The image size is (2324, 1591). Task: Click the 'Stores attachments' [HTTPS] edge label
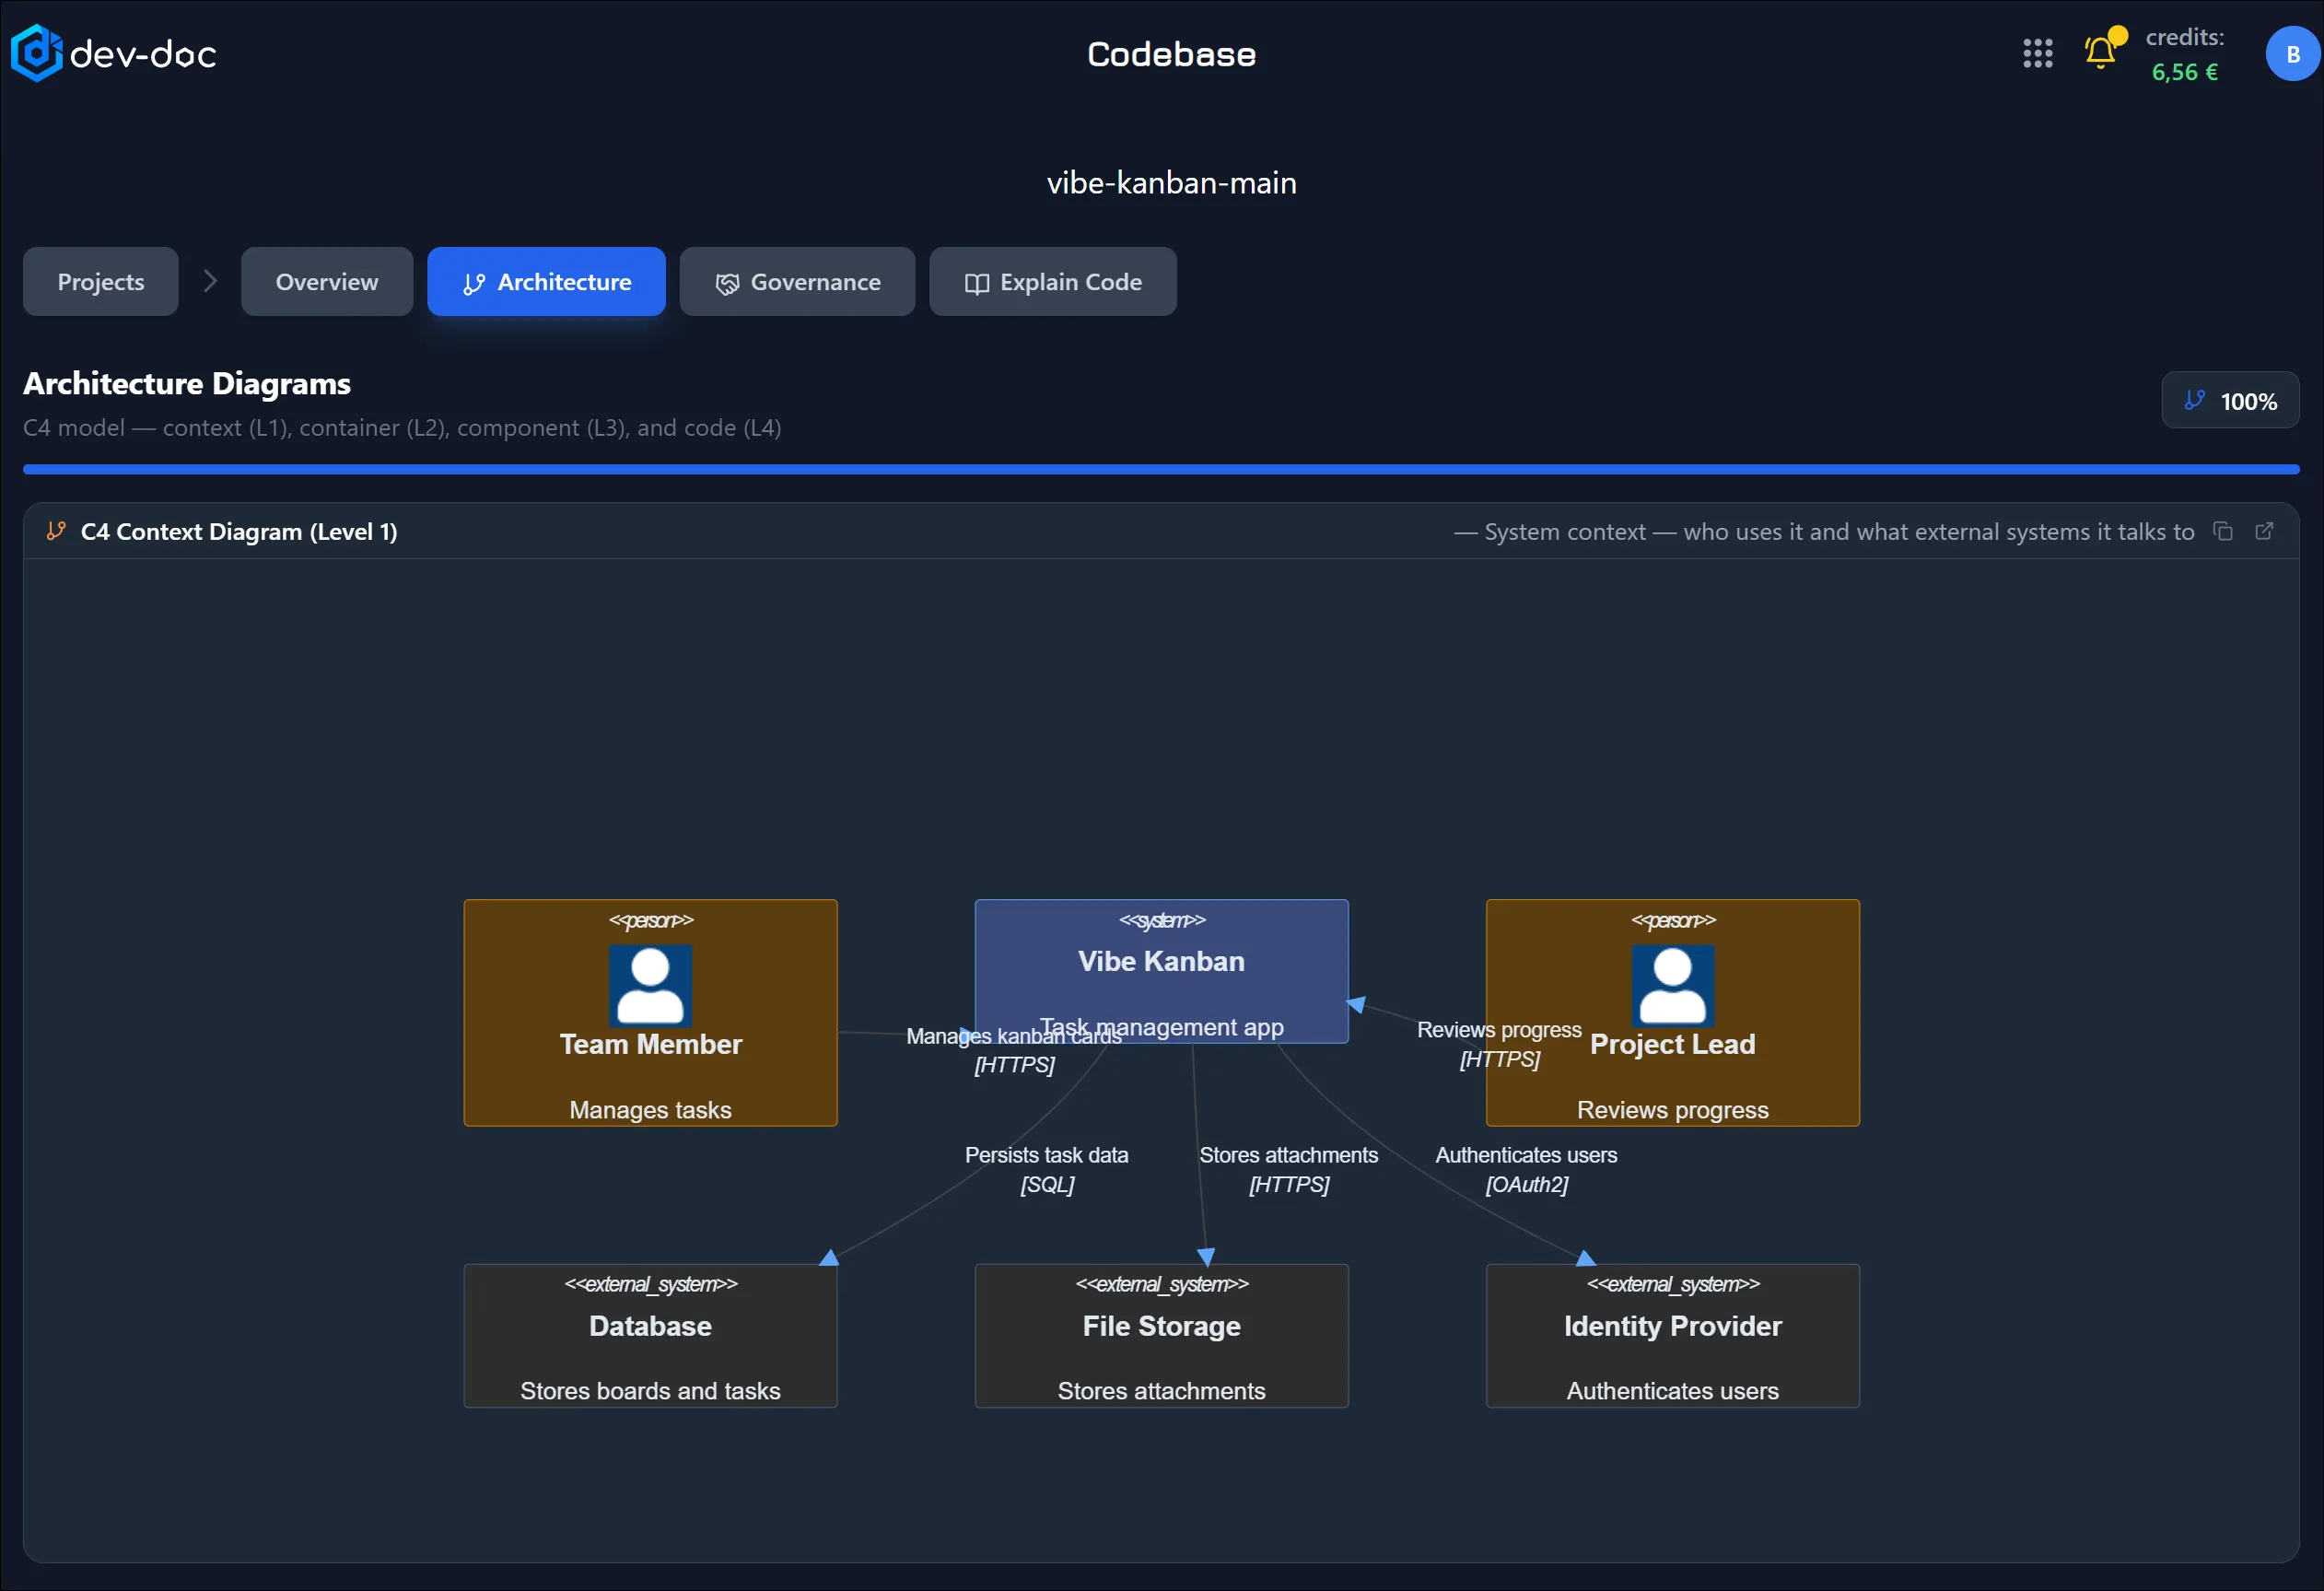coord(1288,1170)
